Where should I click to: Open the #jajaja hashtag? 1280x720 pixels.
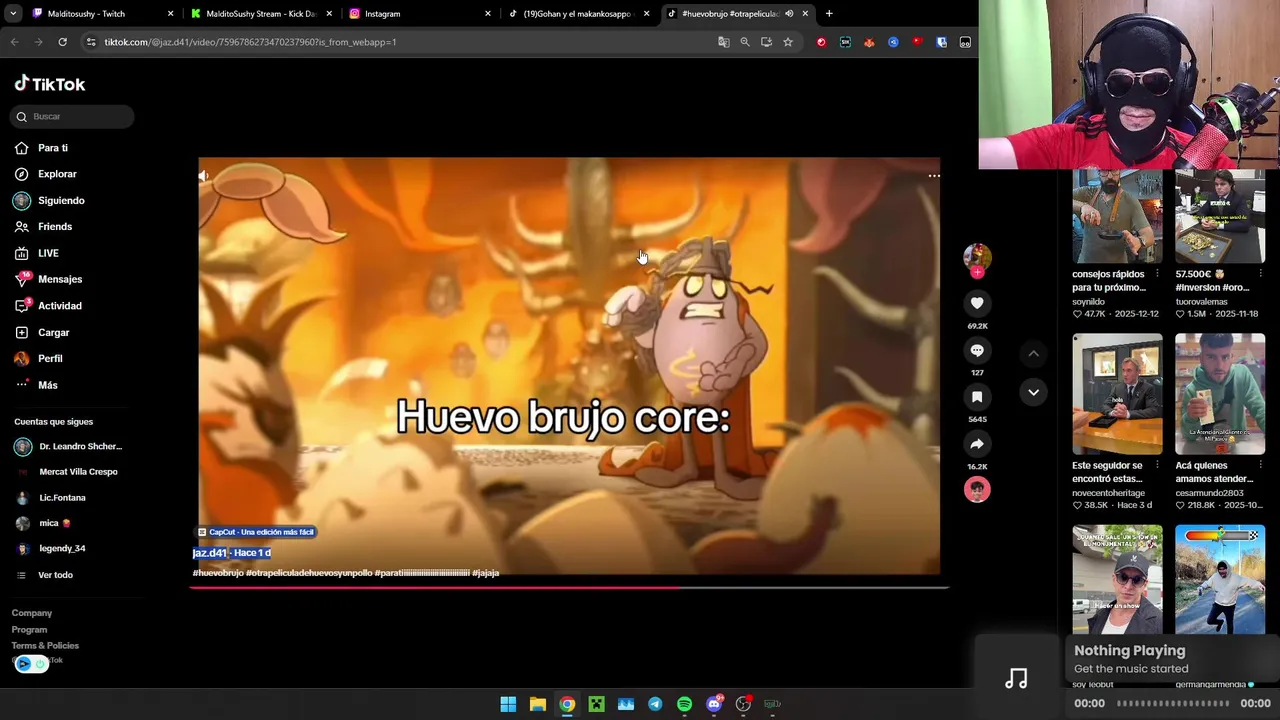tap(485, 573)
